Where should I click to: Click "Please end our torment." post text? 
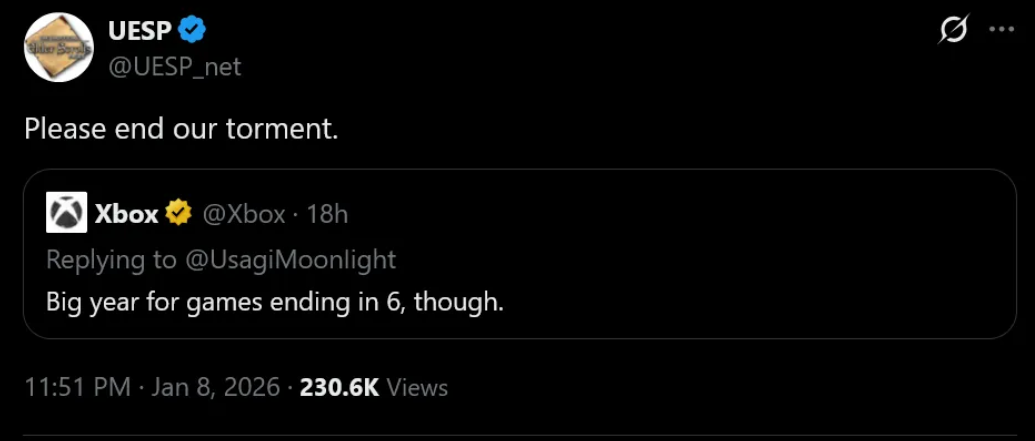coord(181,129)
